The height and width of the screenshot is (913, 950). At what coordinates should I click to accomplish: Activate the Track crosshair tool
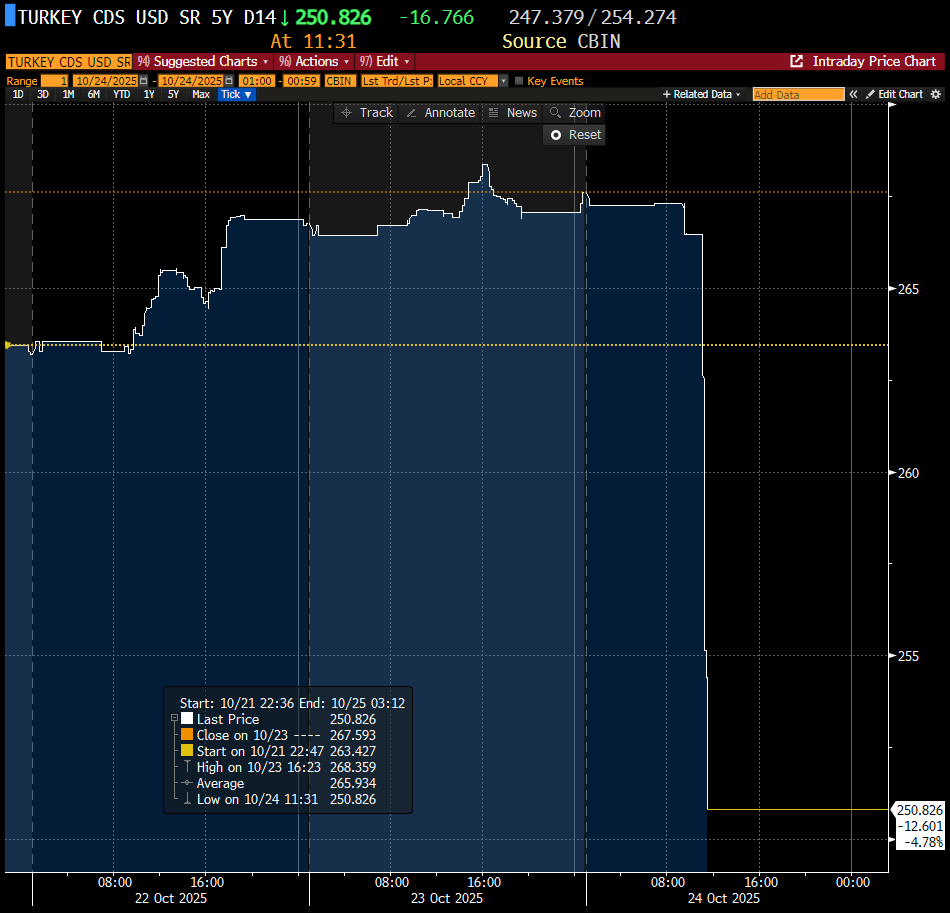click(x=367, y=113)
